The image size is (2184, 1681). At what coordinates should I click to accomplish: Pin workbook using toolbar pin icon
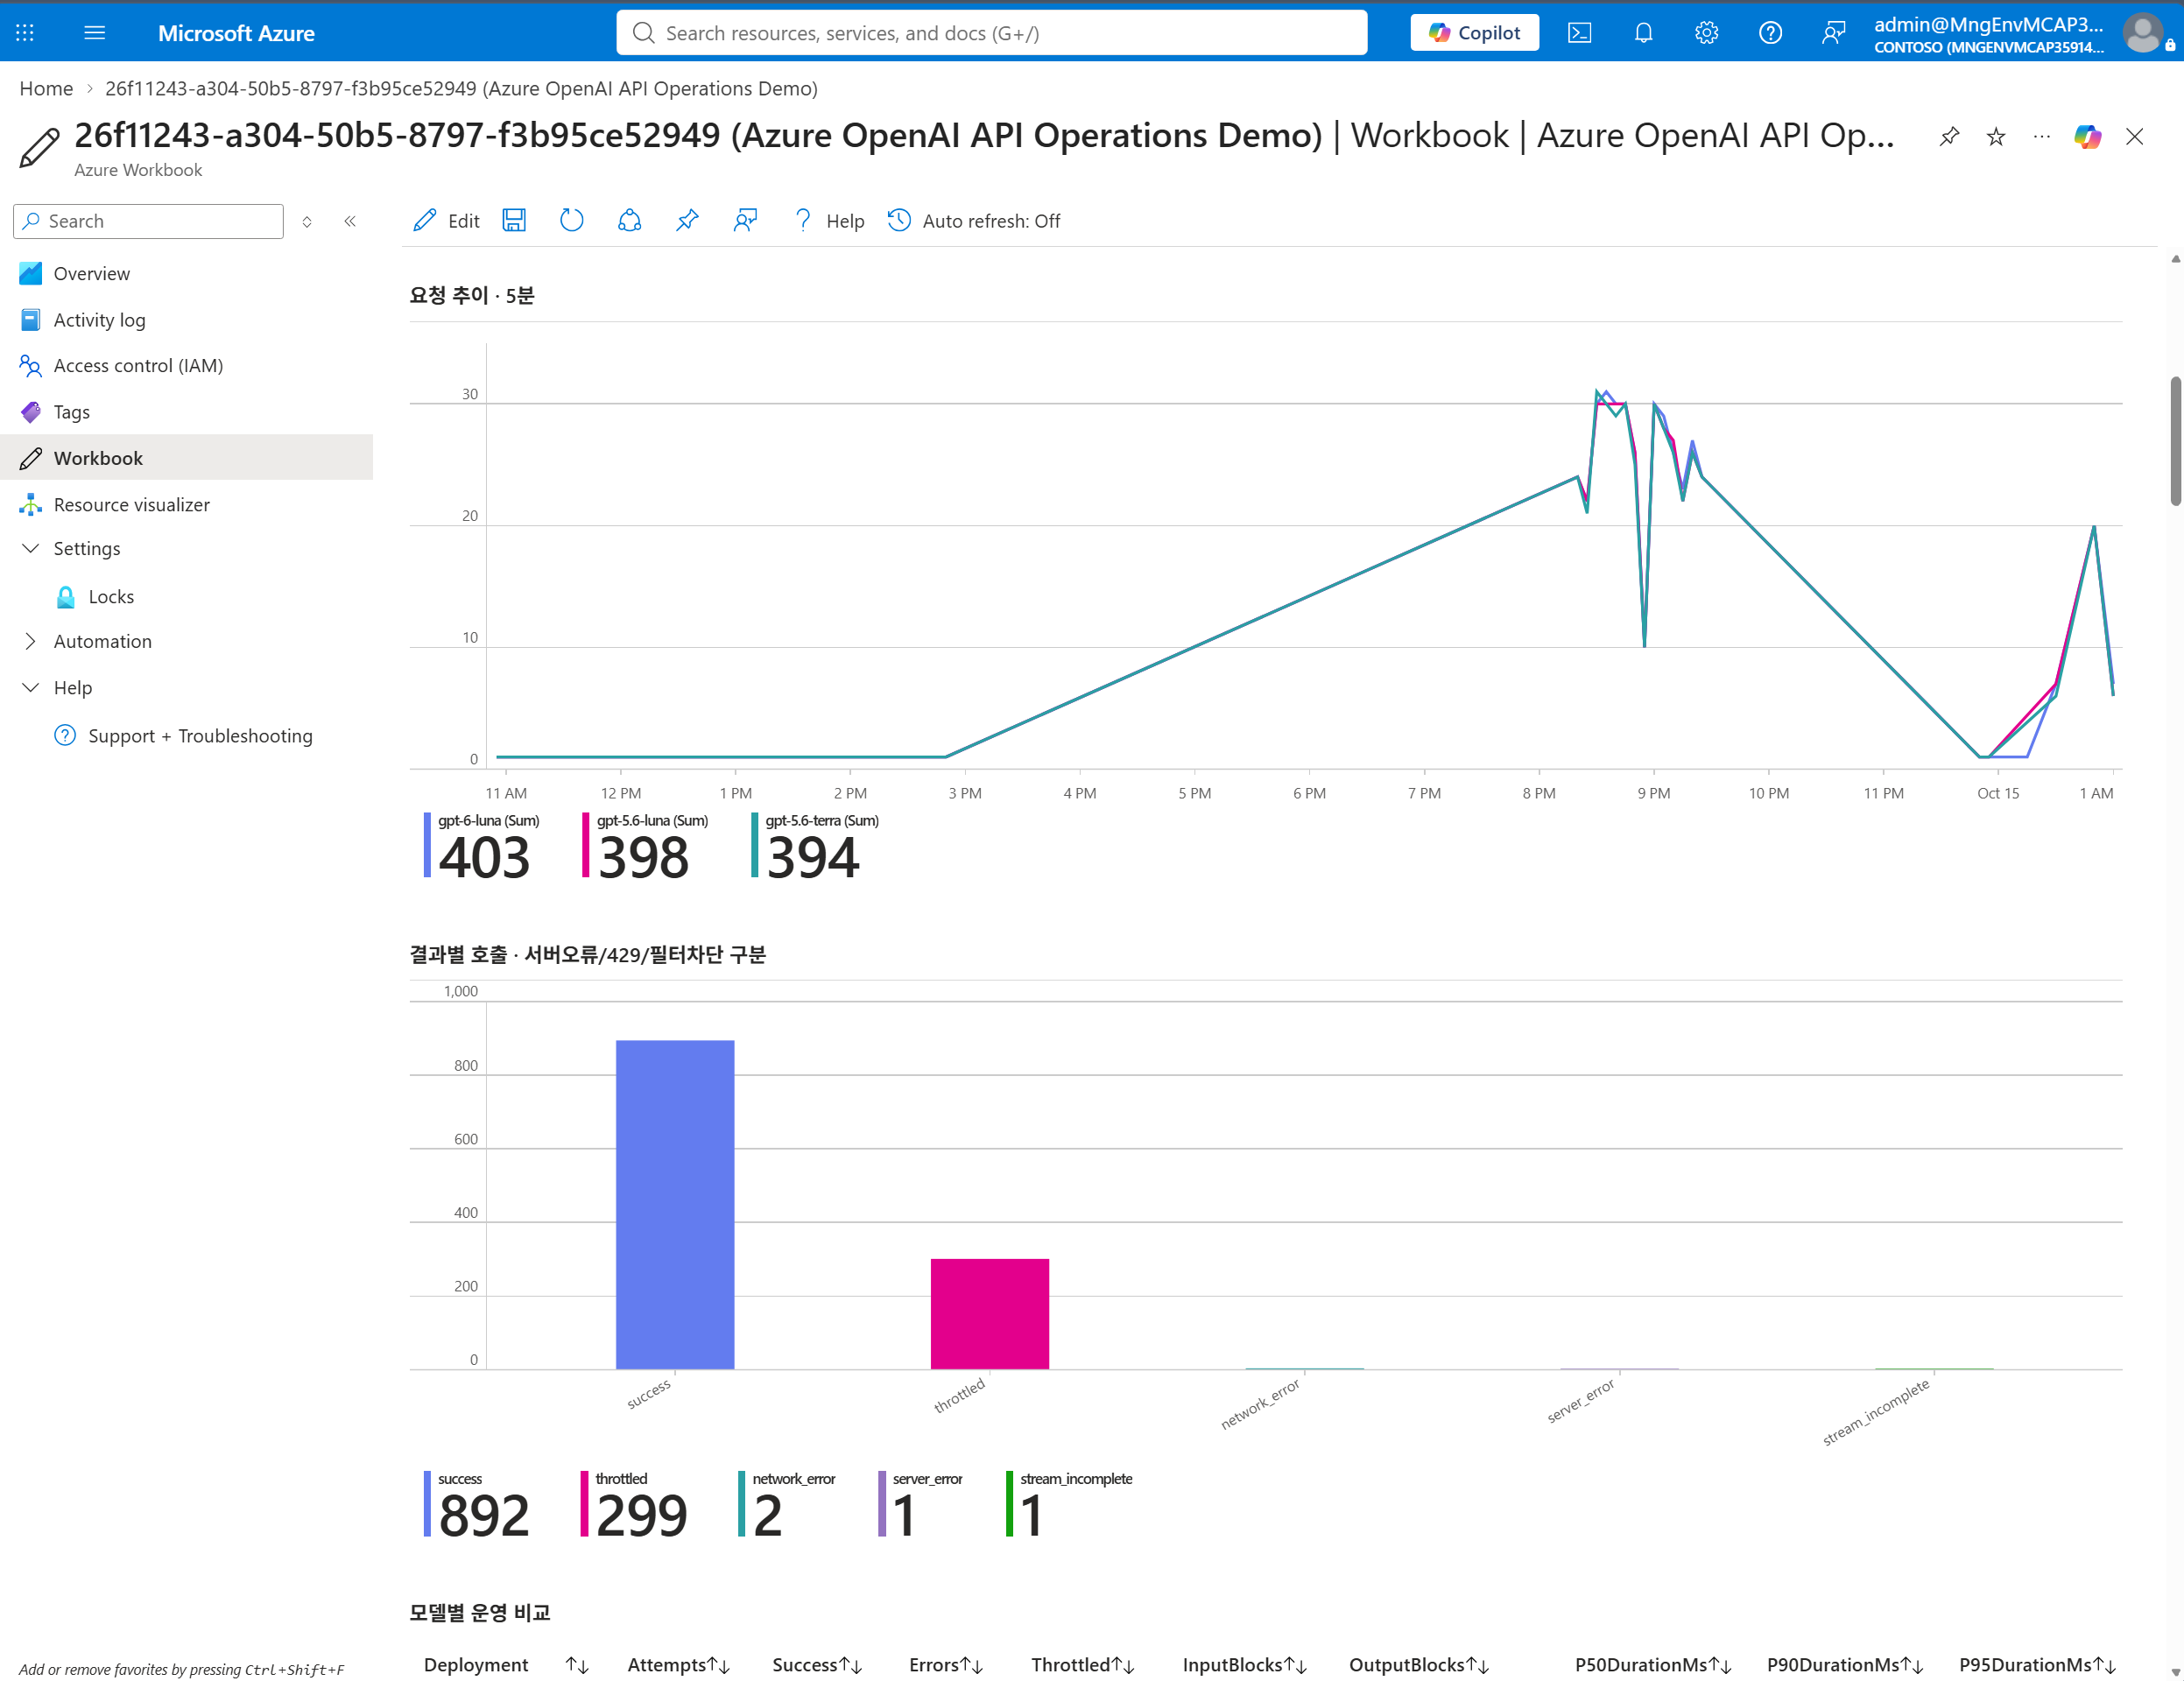pos(687,221)
